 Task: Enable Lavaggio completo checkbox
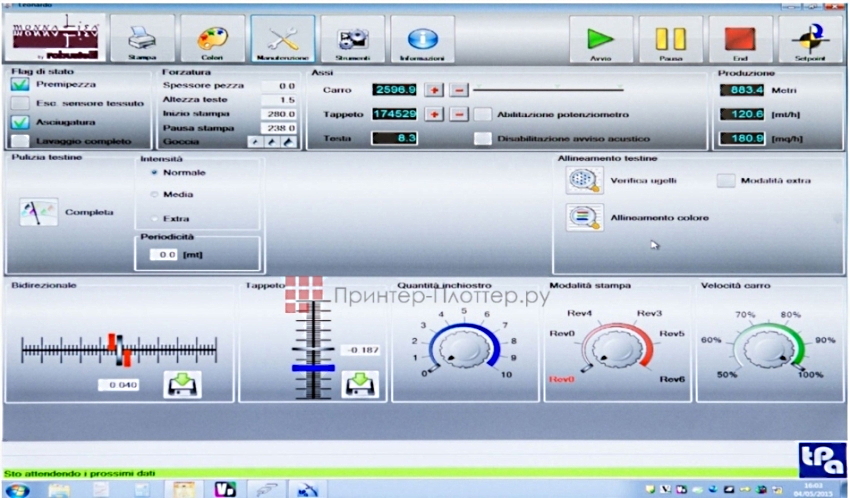point(19,141)
